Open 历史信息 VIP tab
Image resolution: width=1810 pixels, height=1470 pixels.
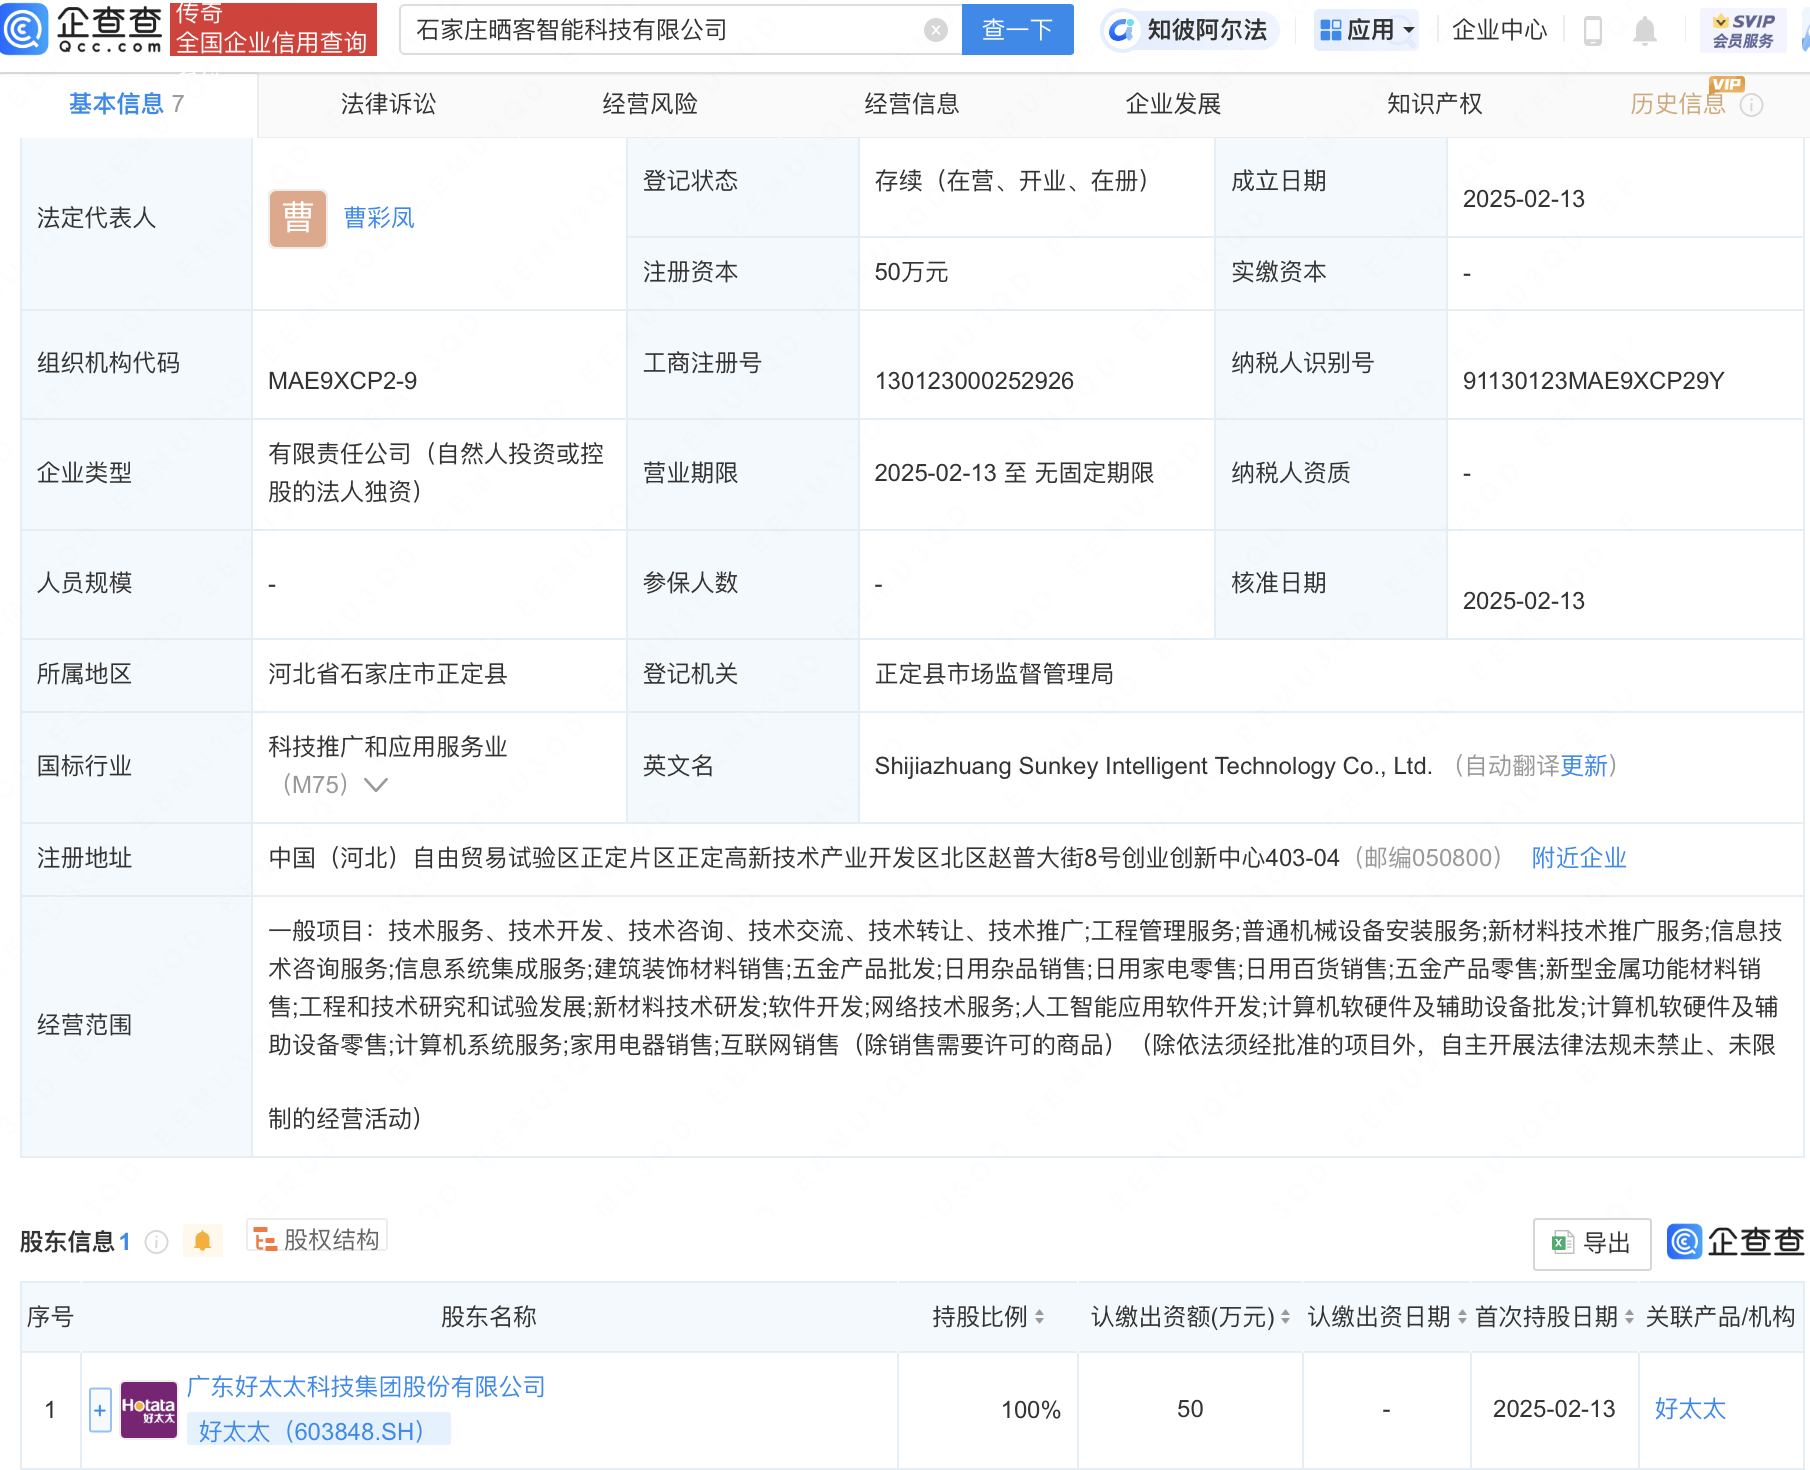(x=1678, y=104)
